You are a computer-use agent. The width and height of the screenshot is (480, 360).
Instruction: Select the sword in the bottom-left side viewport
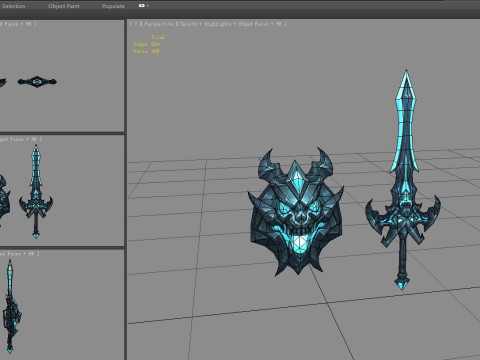point(11,307)
